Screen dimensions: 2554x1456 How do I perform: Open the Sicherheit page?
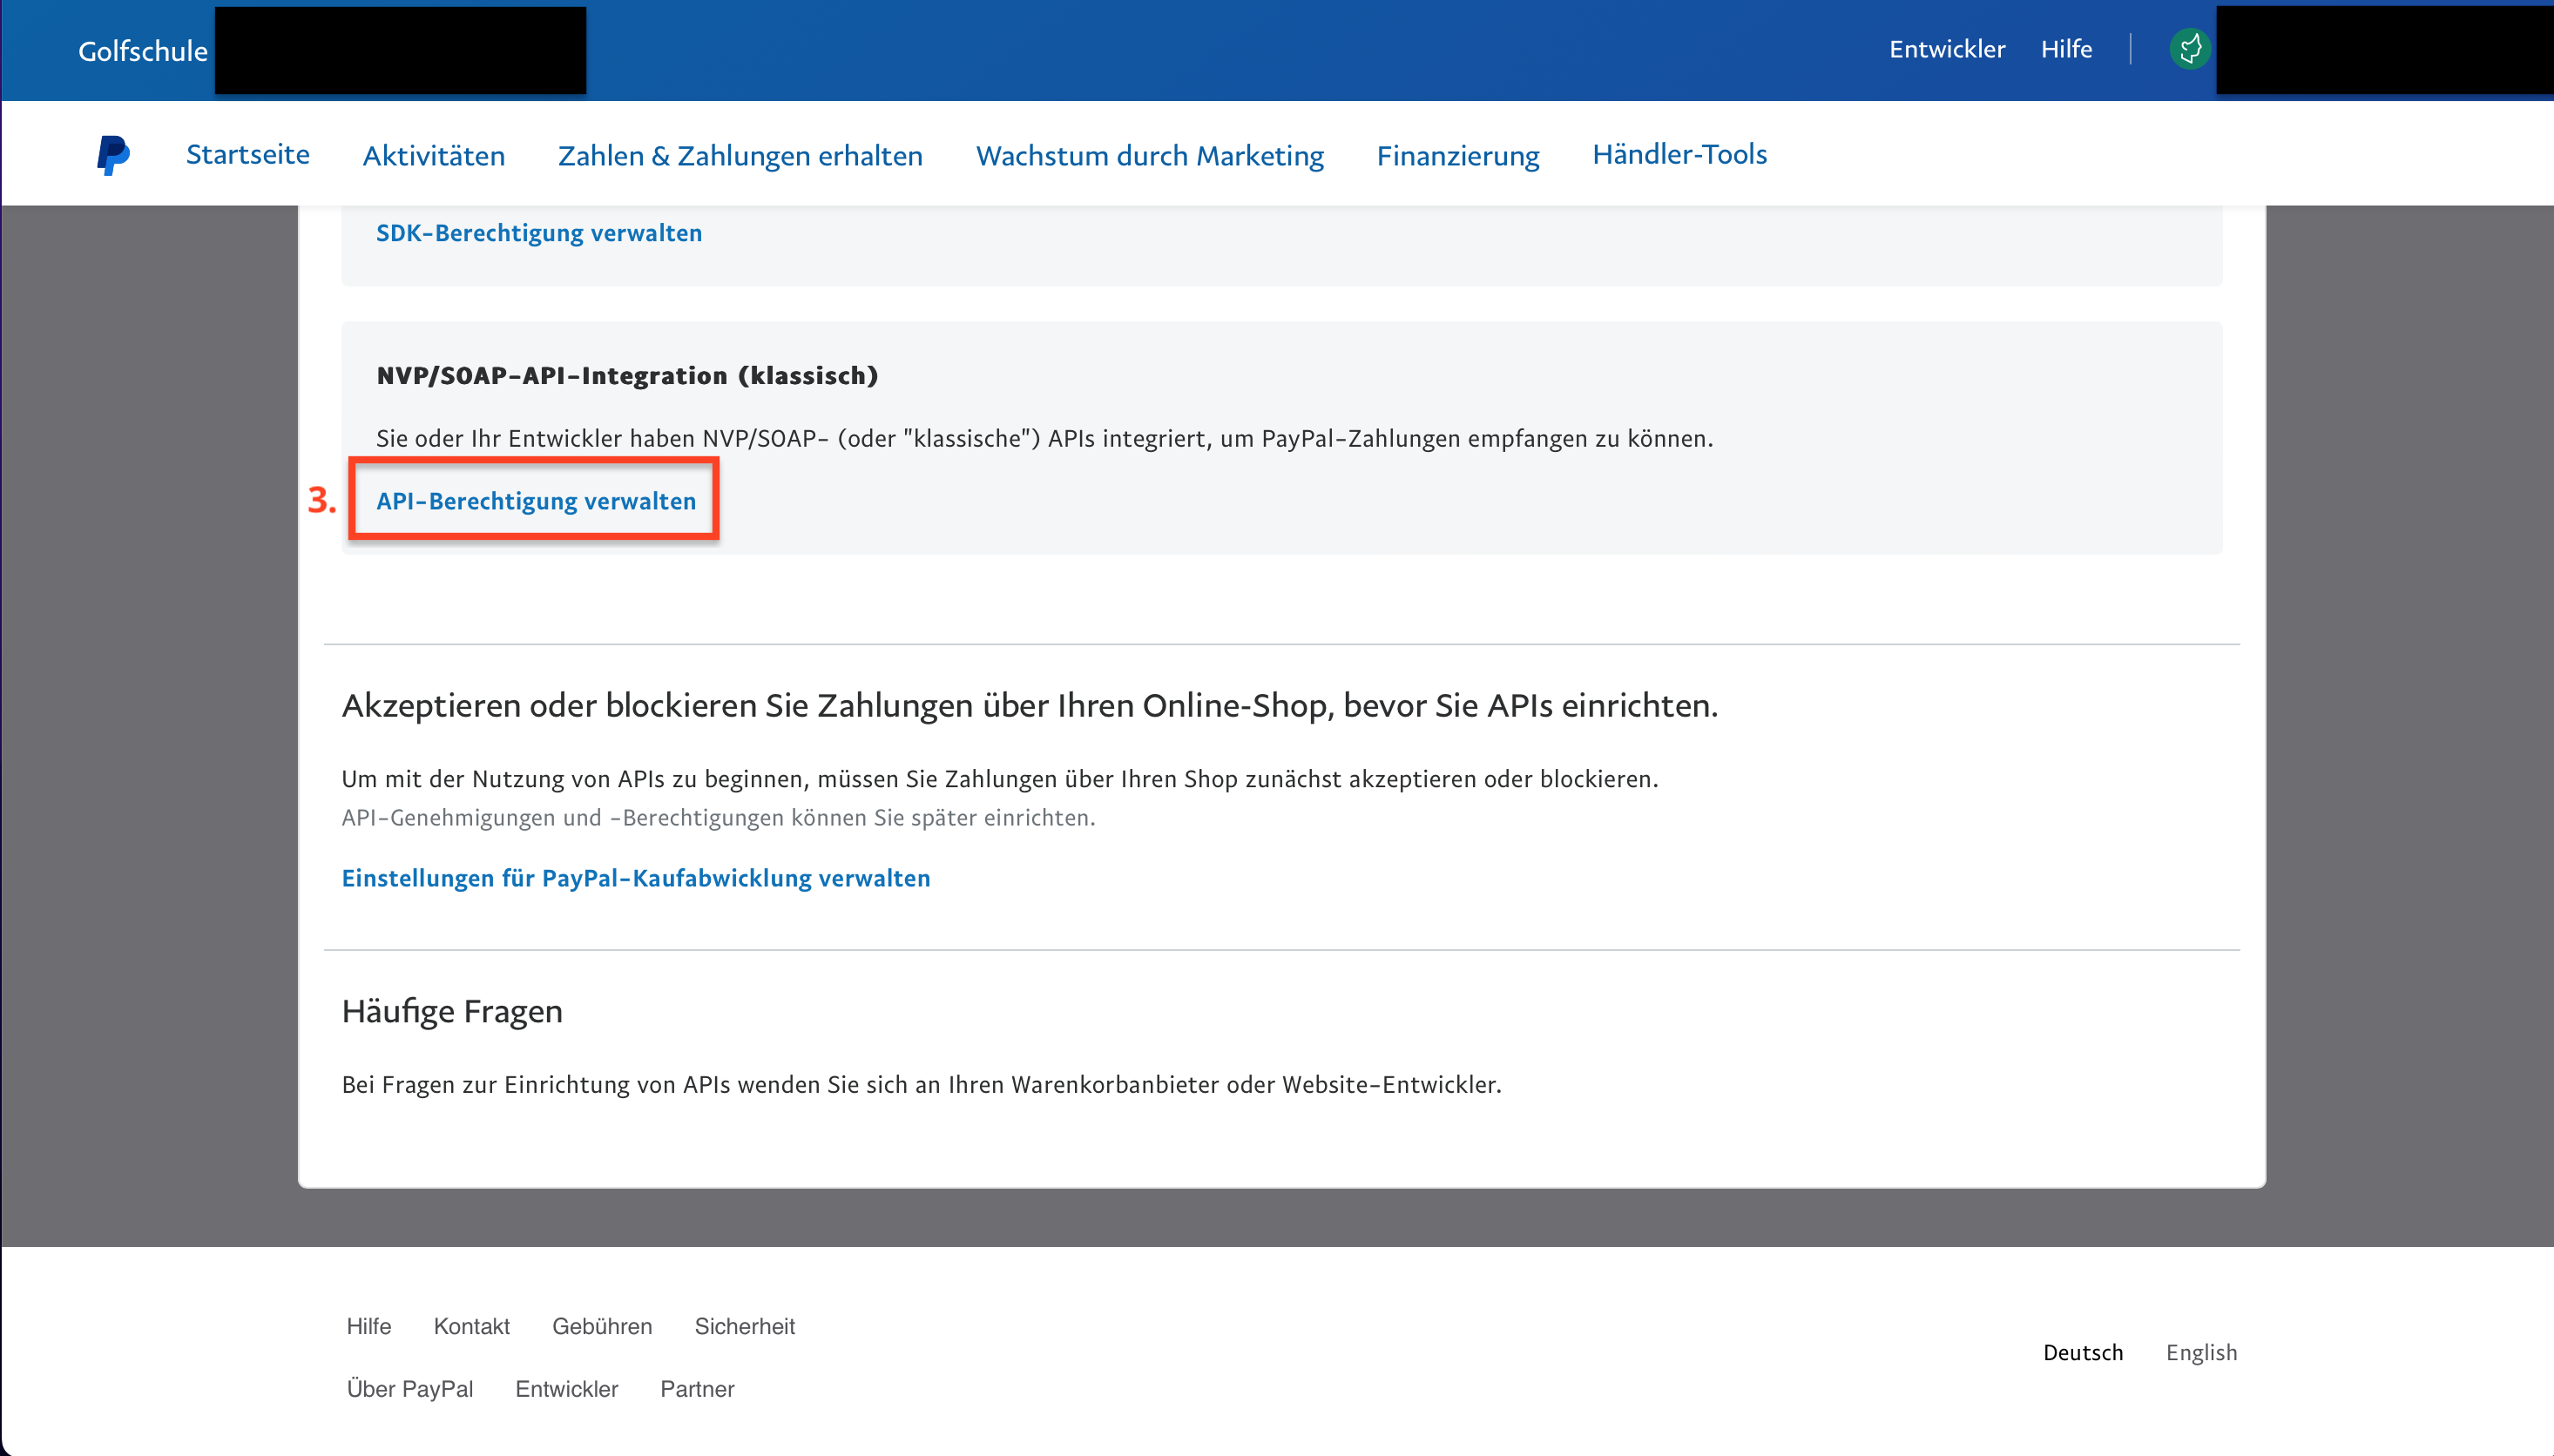745,1326
